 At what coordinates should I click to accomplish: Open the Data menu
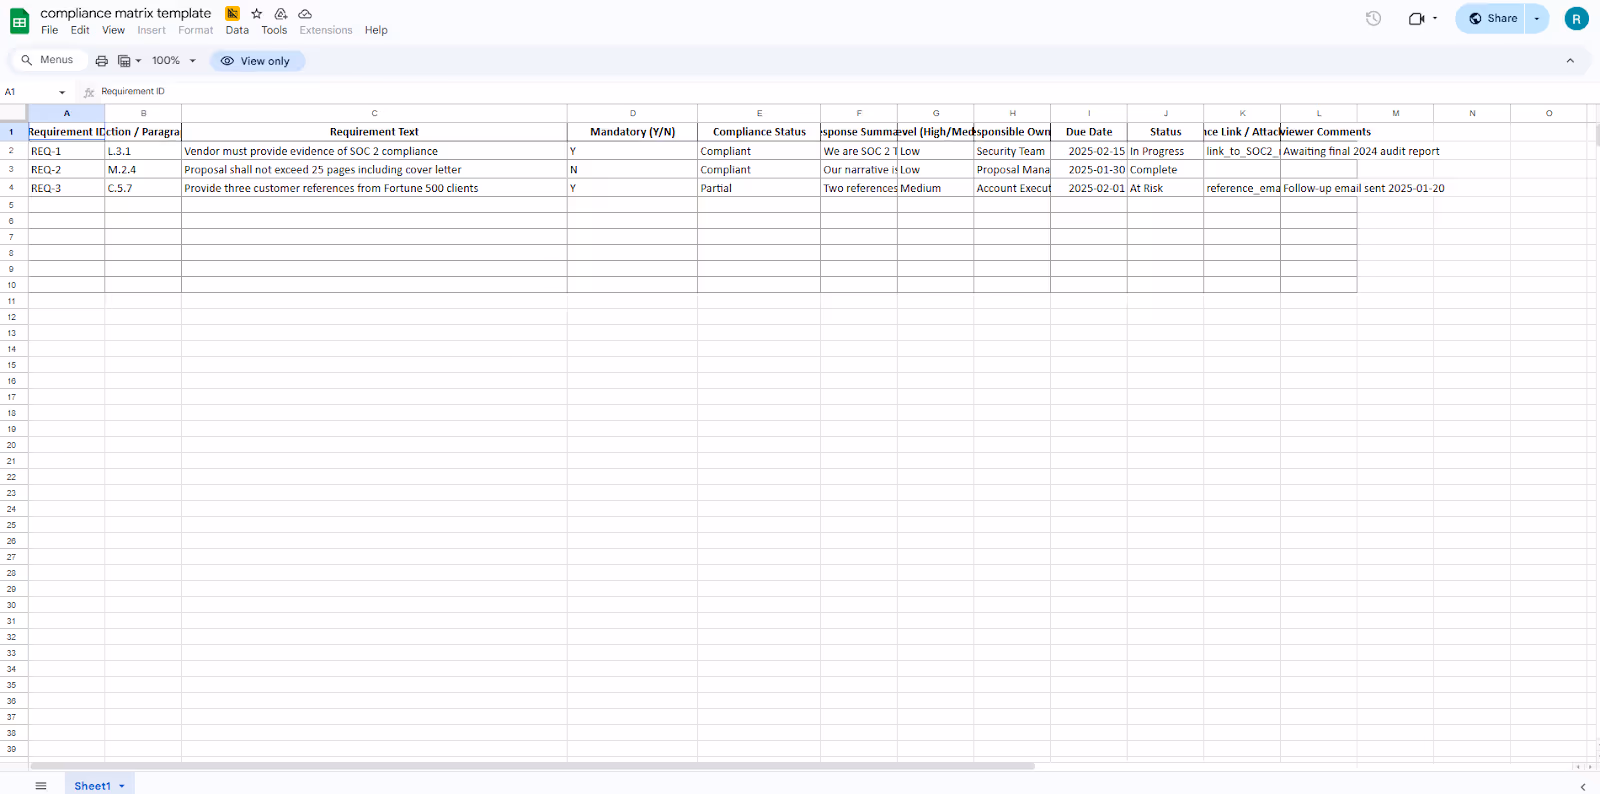tap(237, 30)
